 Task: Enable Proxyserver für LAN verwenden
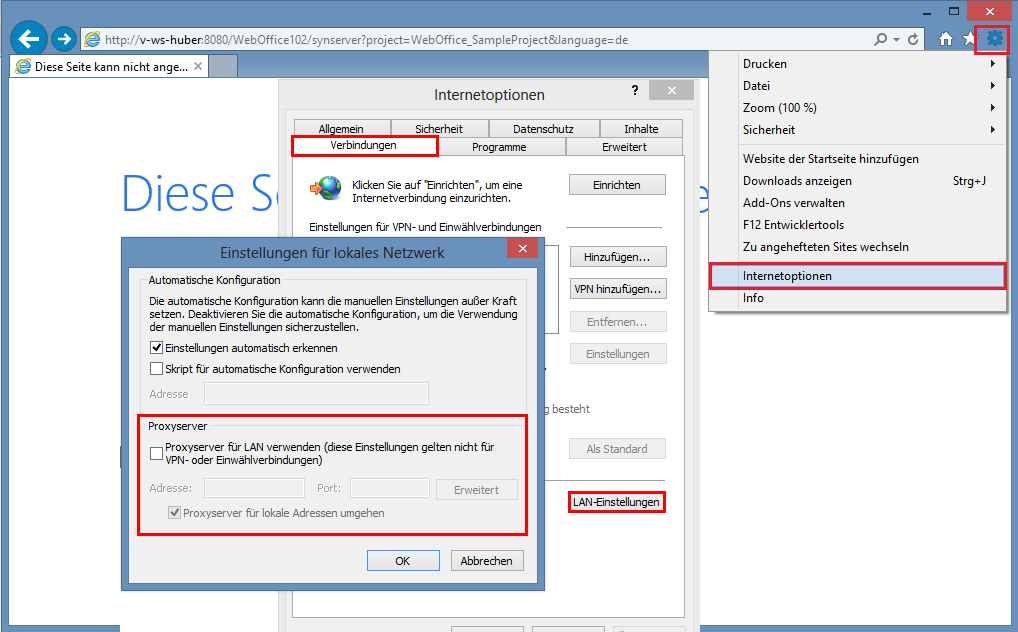(x=156, y=453)
